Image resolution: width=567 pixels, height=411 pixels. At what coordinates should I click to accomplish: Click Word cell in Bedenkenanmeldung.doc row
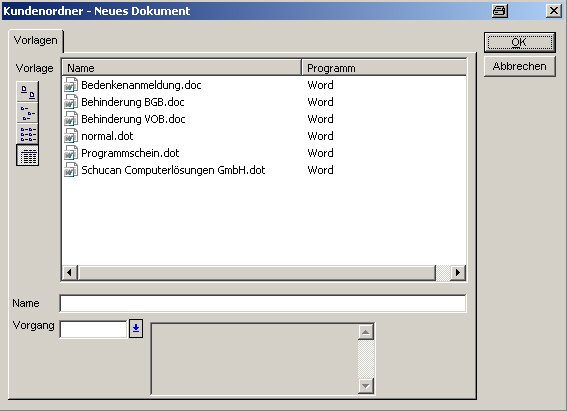click(x=320, y=85)
